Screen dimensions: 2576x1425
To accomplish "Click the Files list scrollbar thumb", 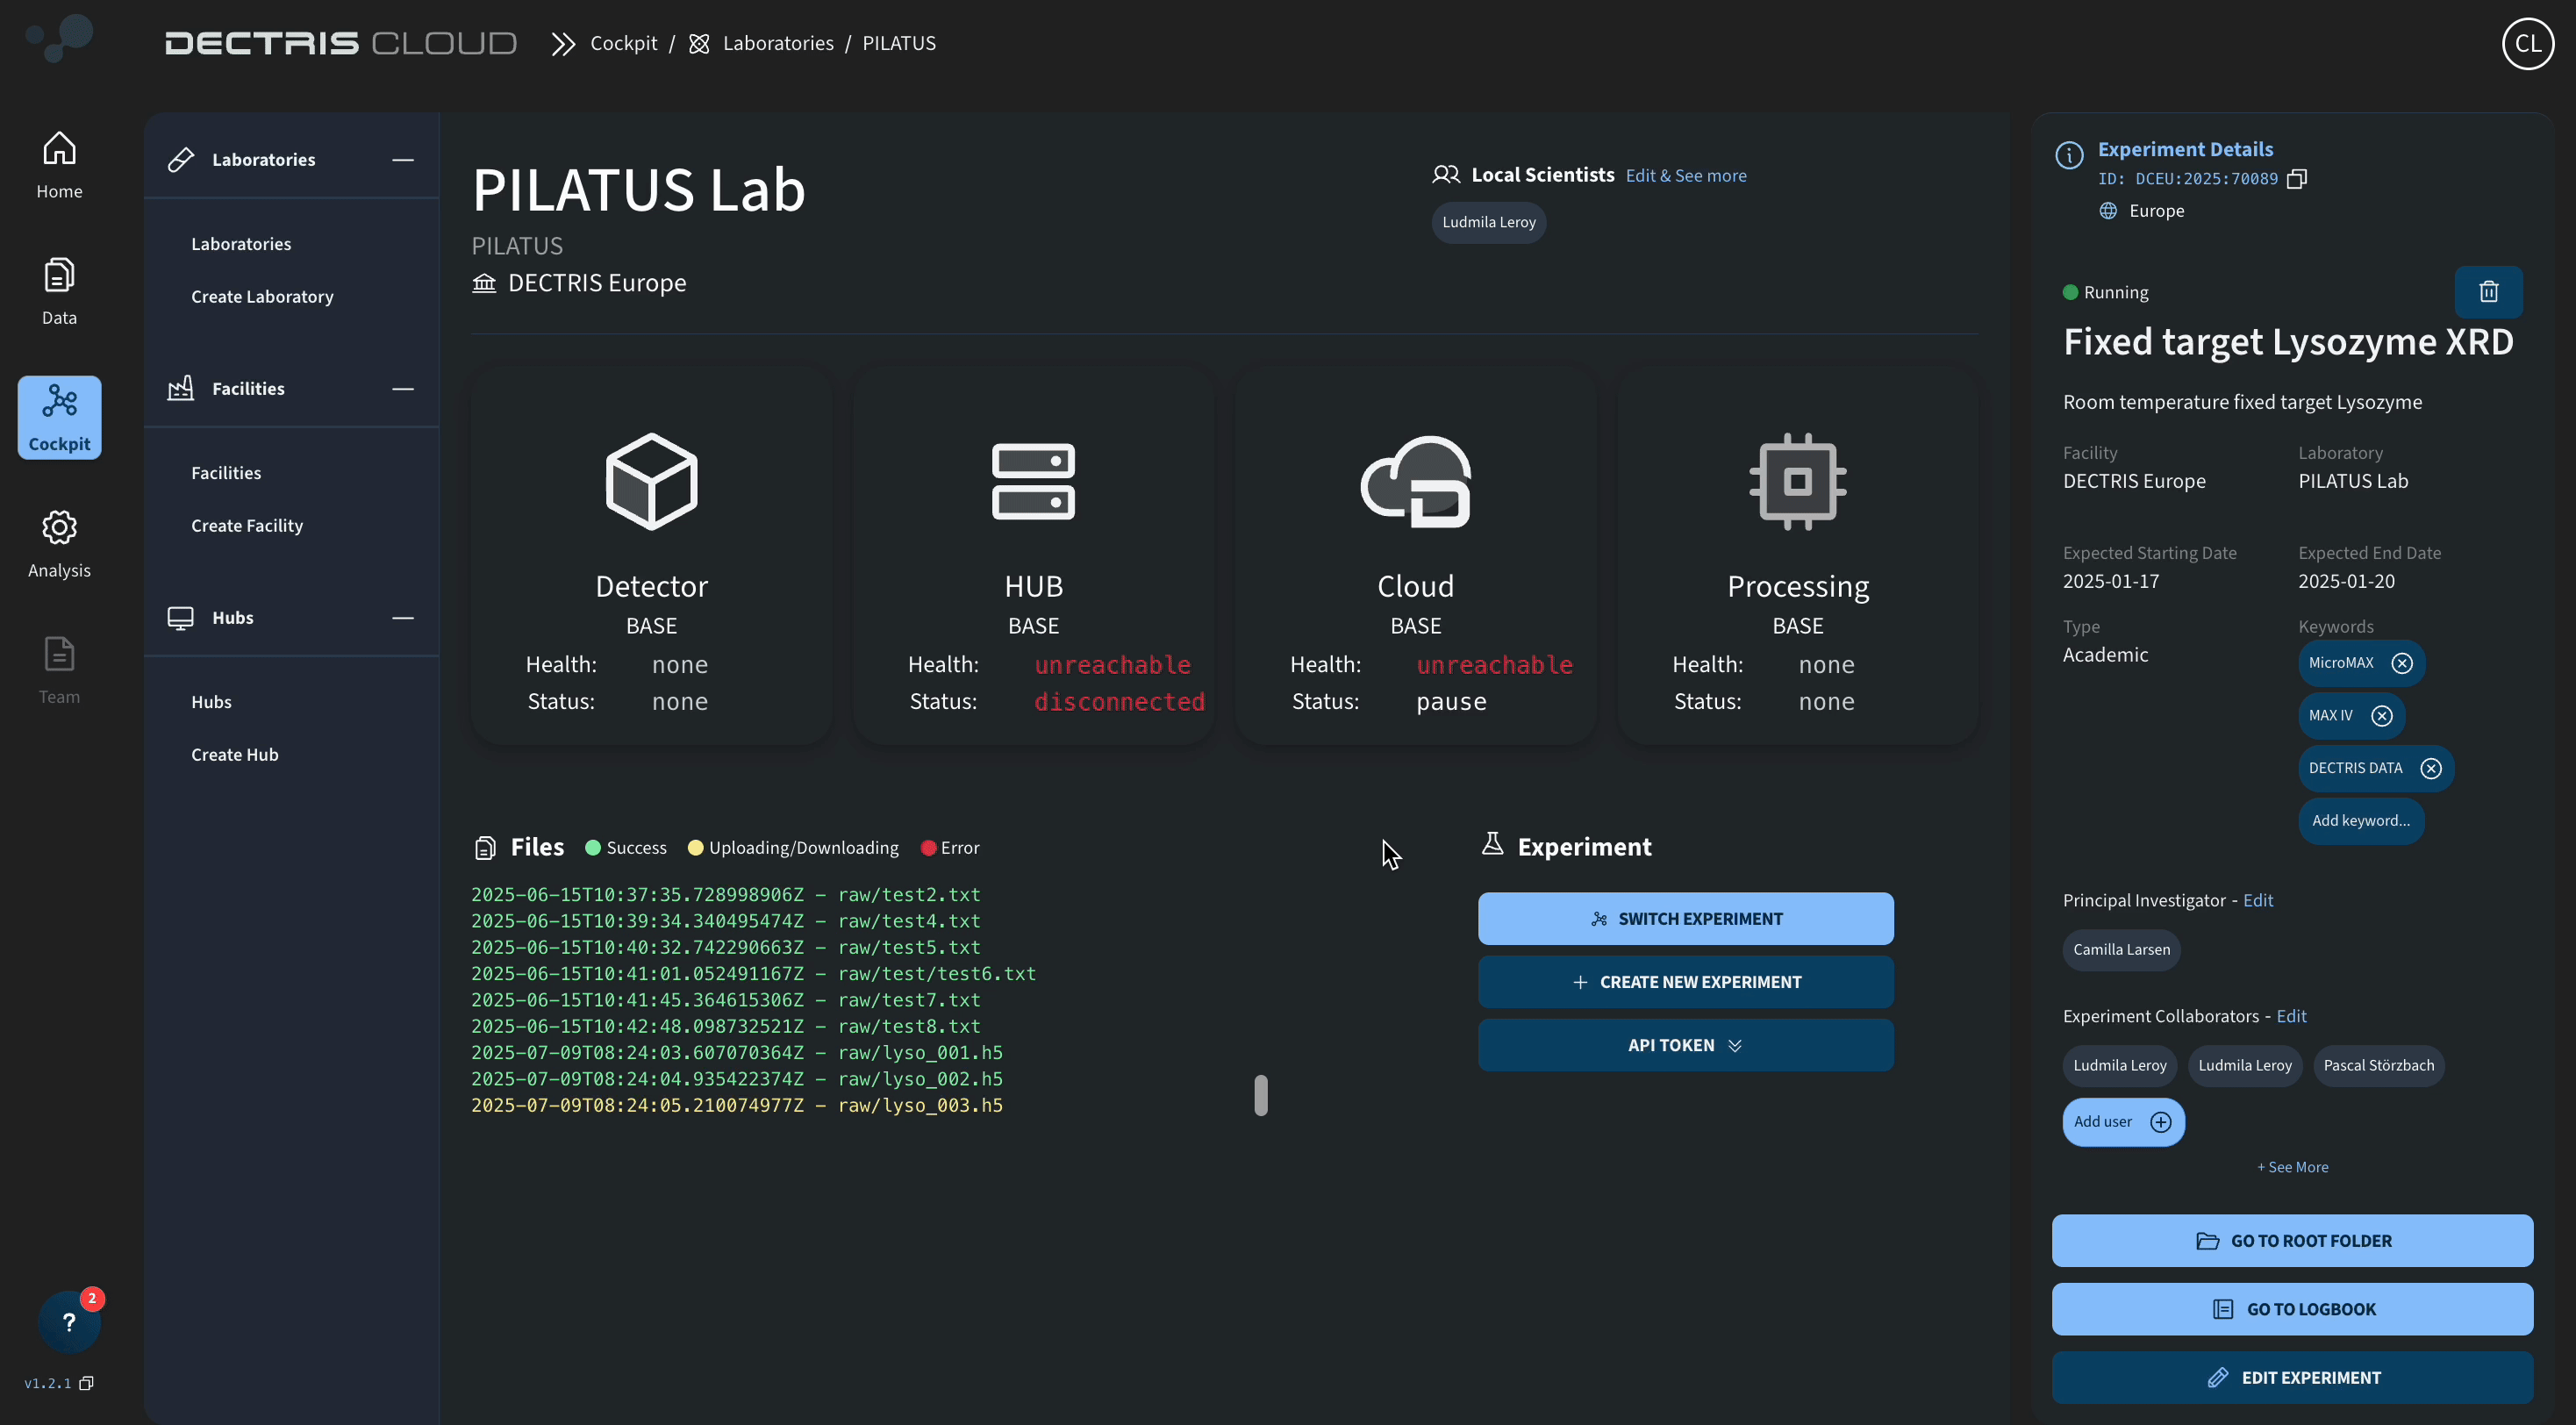I will point(1260,1095).
